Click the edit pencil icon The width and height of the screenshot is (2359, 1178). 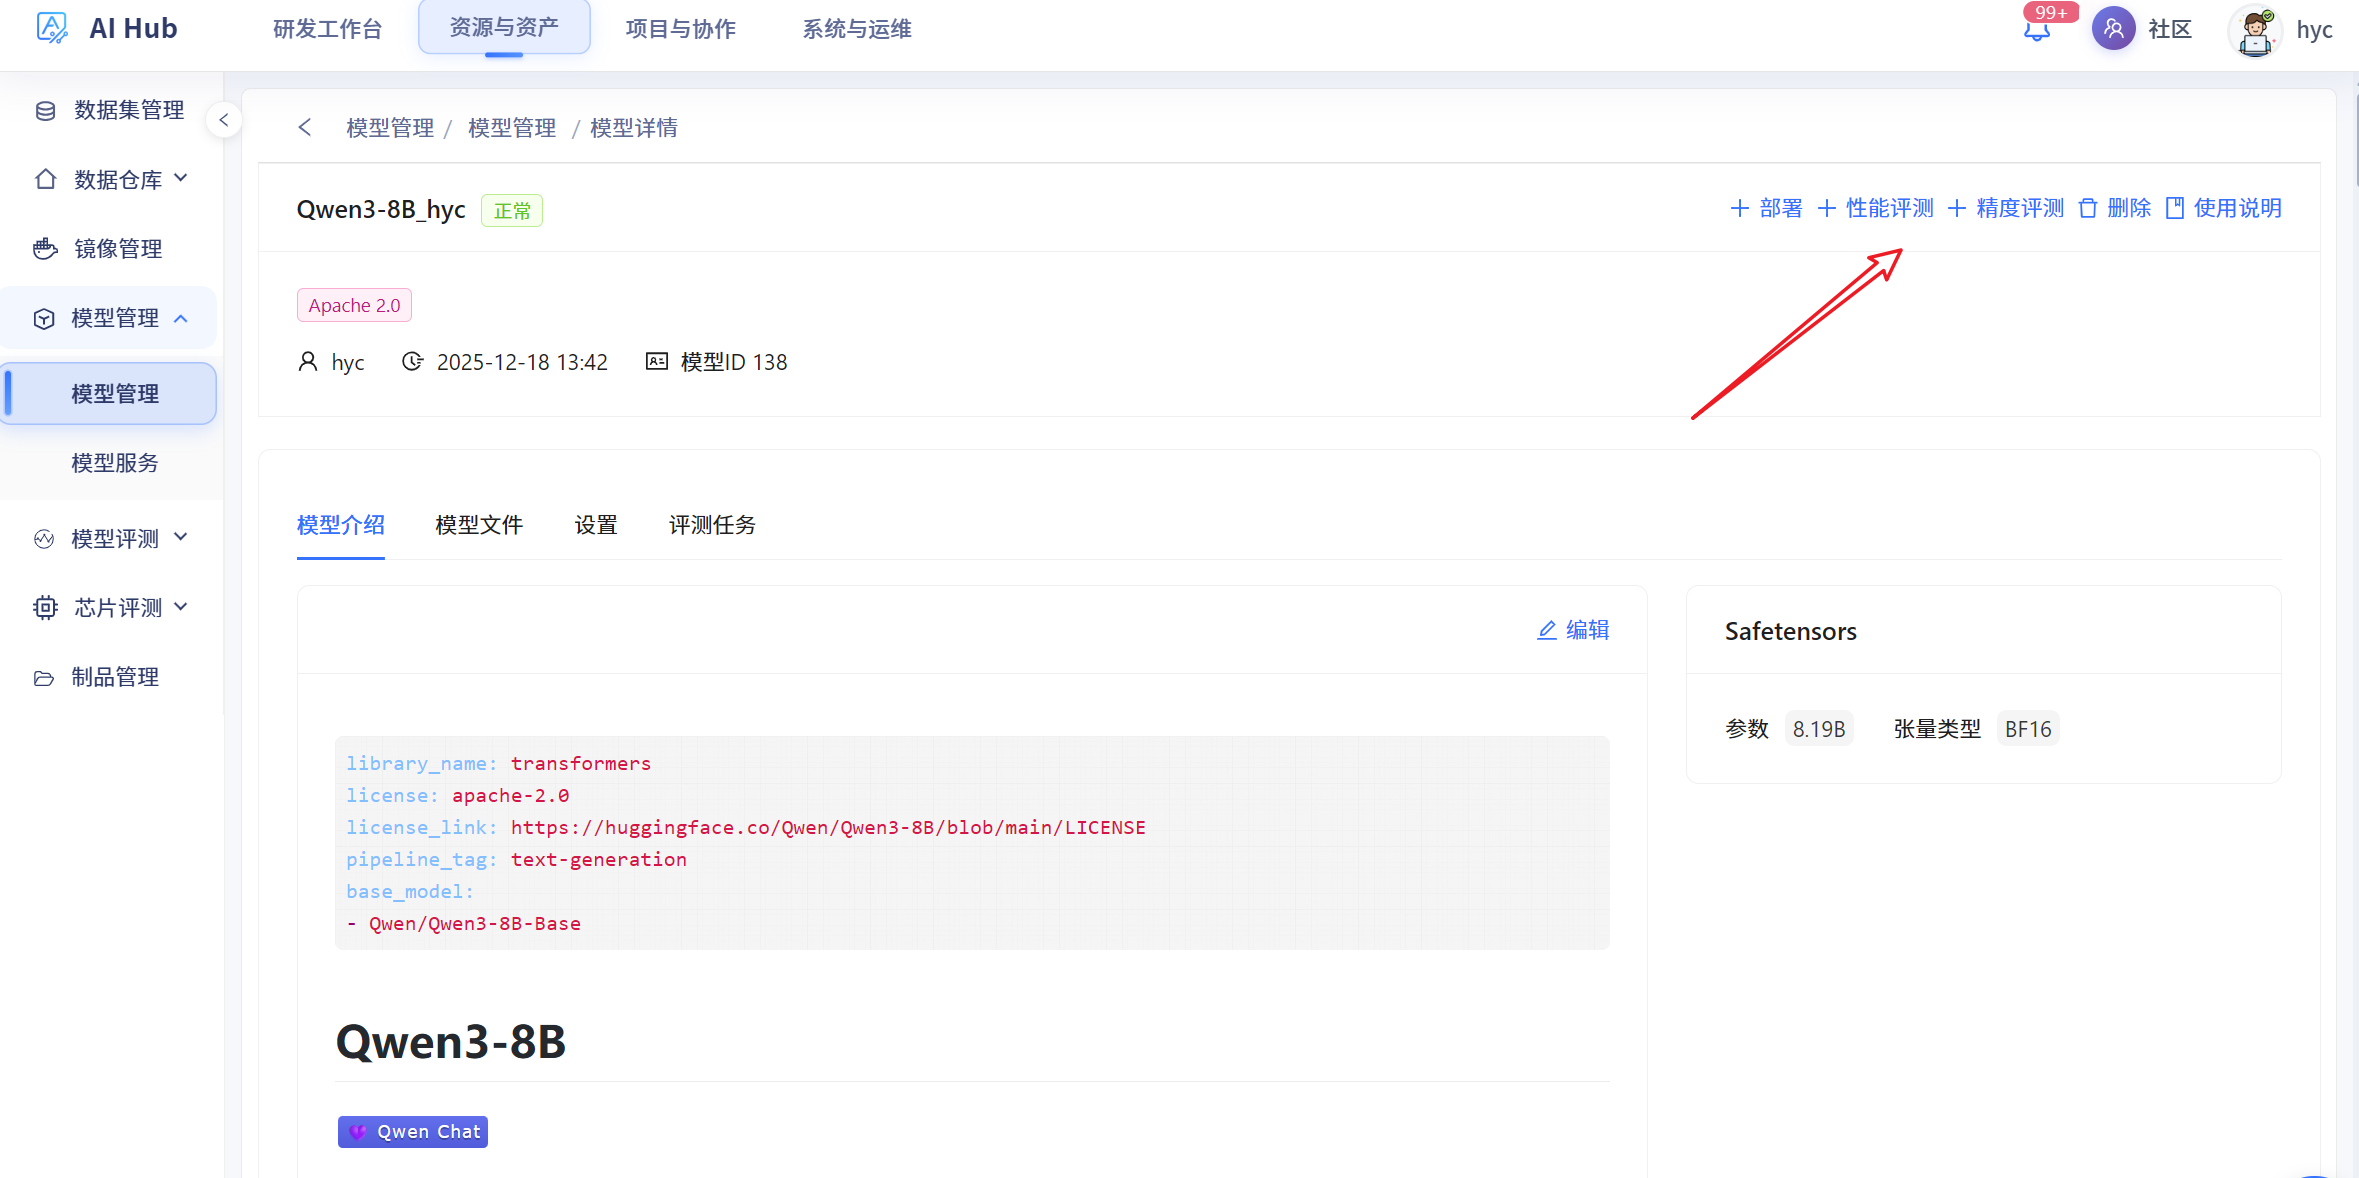pos(1547,630)
